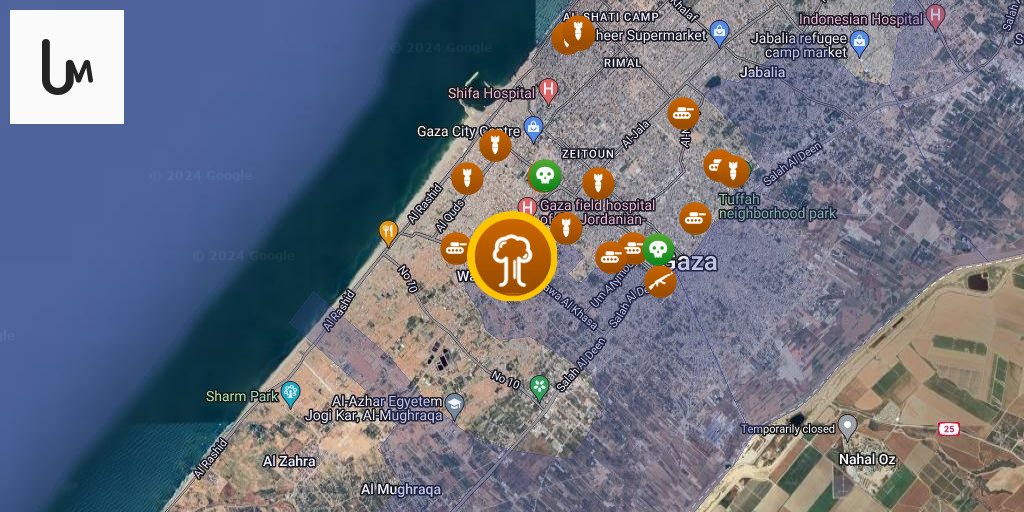1024x512 pixels.
Task: Click the Gaza City Centre shopping pin
Action: click(x=534, y=129)
